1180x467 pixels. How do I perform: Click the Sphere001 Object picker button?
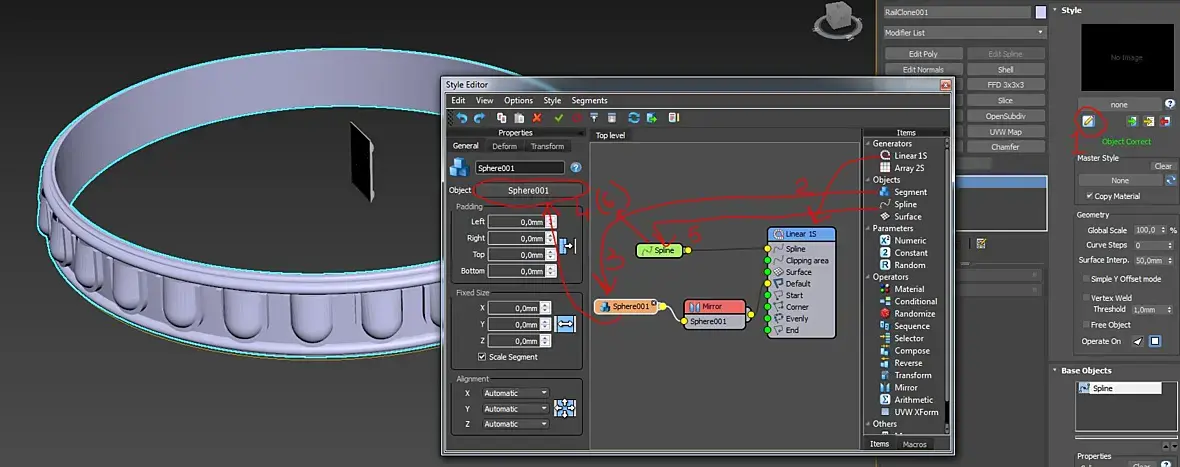(x=528, y=191)
